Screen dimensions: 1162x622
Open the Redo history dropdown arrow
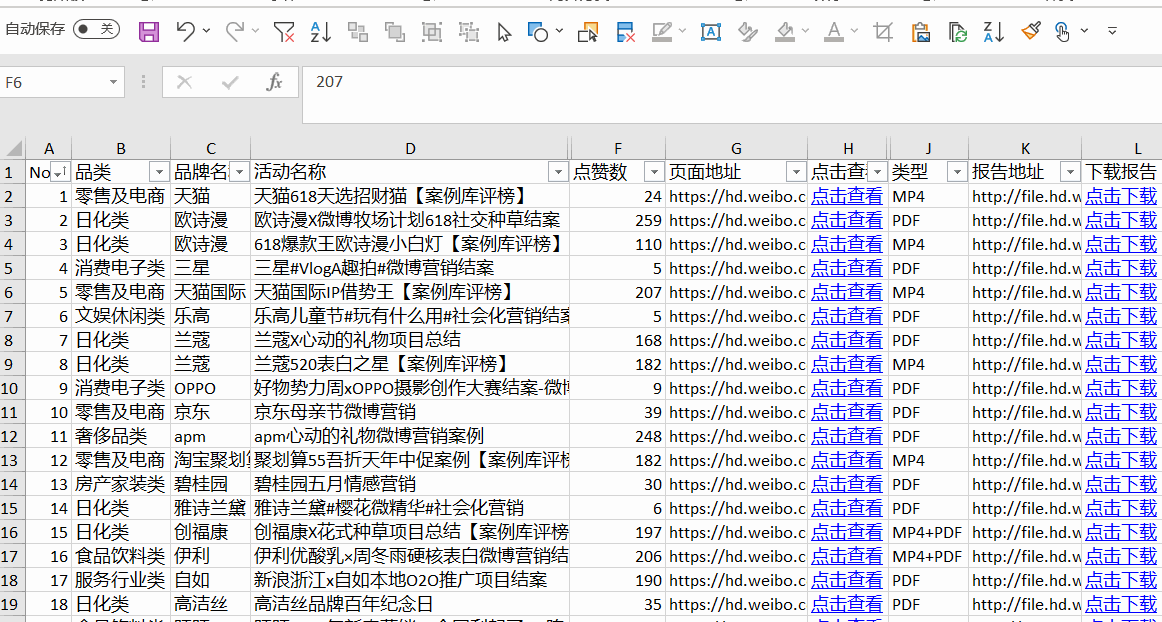coord(256,31)
